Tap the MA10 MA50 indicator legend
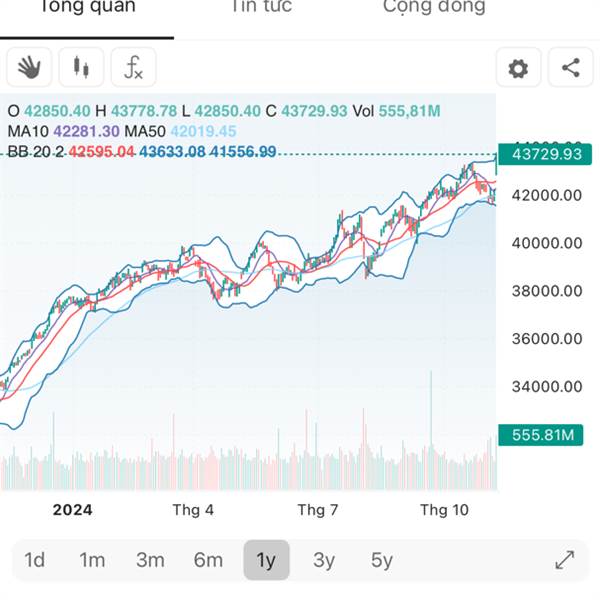Viewport: 600px width, 600px height. pyautogui.click(x=122, y=131)
